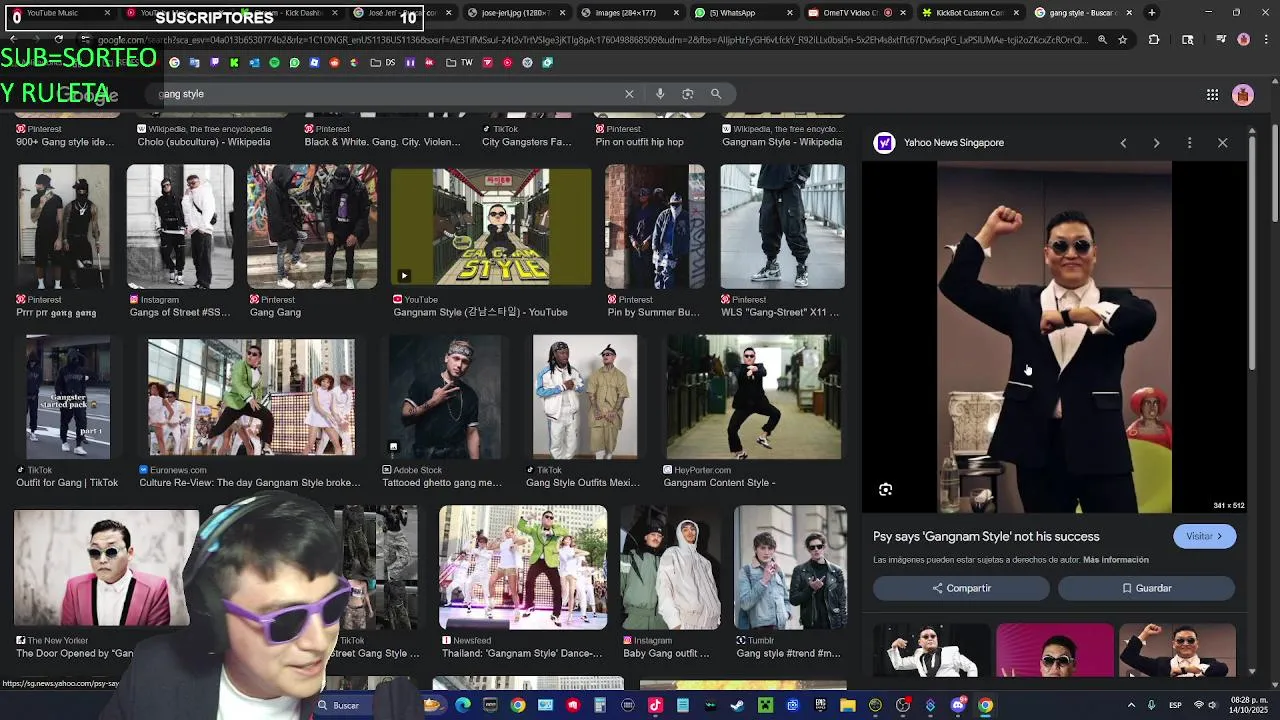Click the Compartir share button
1280x720 pixels.
961,589
